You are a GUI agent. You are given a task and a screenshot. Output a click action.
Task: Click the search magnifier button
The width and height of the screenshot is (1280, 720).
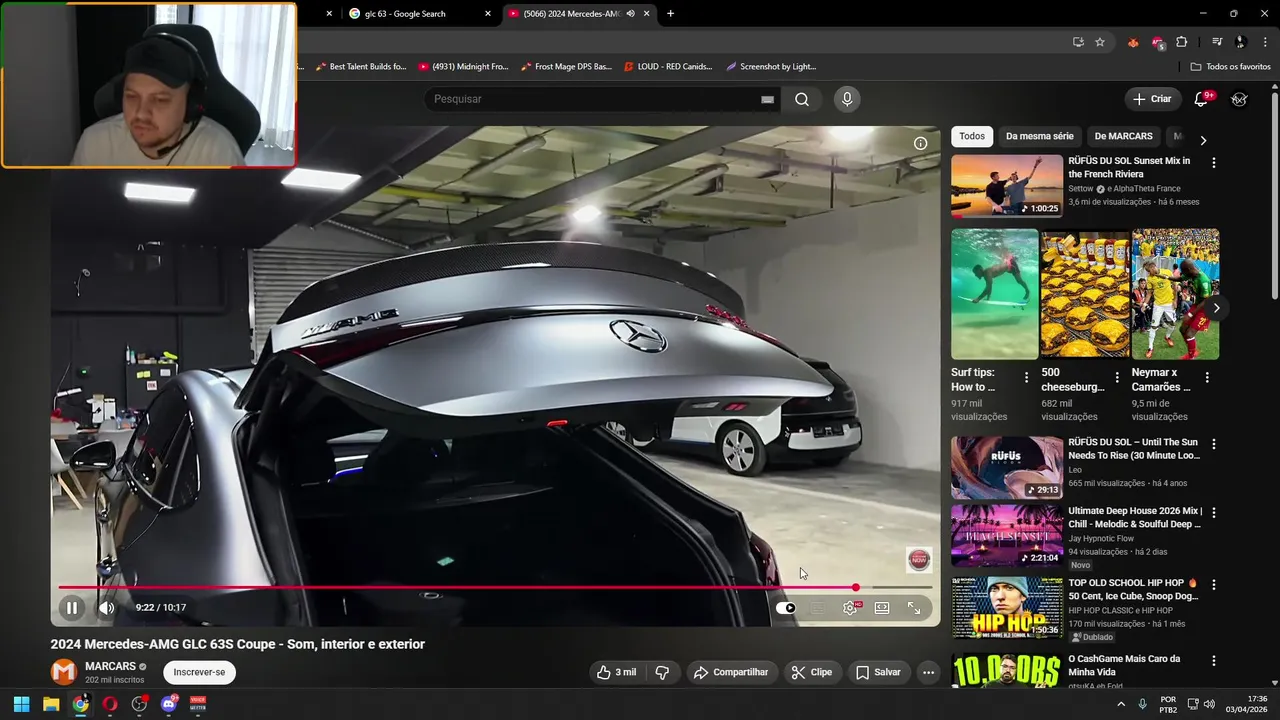pyautogui.click(x=802, y=99)
